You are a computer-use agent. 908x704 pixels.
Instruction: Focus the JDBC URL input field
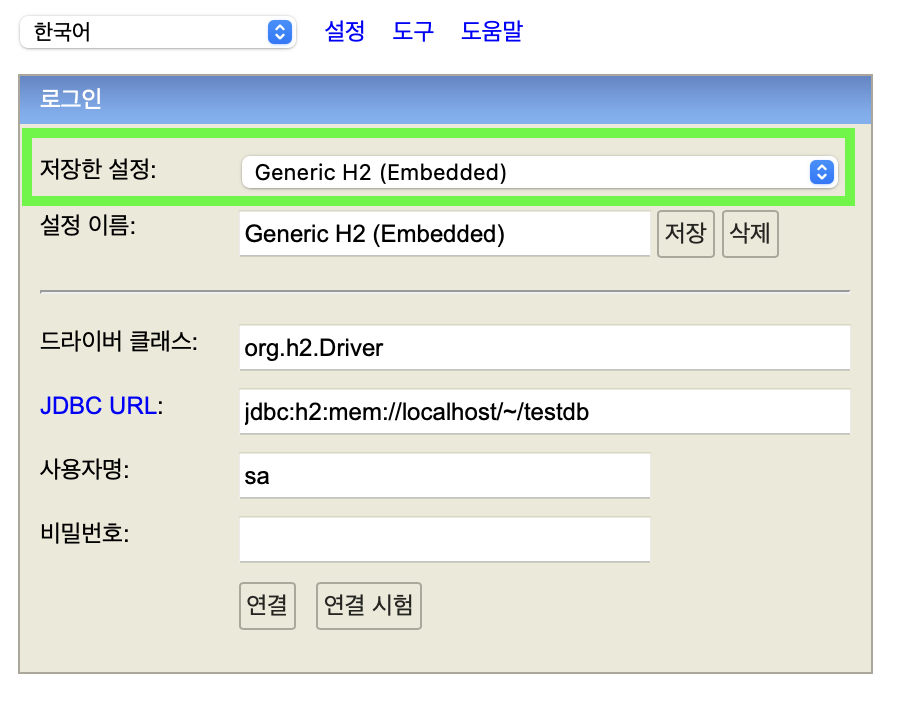pyautogui.click(x=544, y=412)
